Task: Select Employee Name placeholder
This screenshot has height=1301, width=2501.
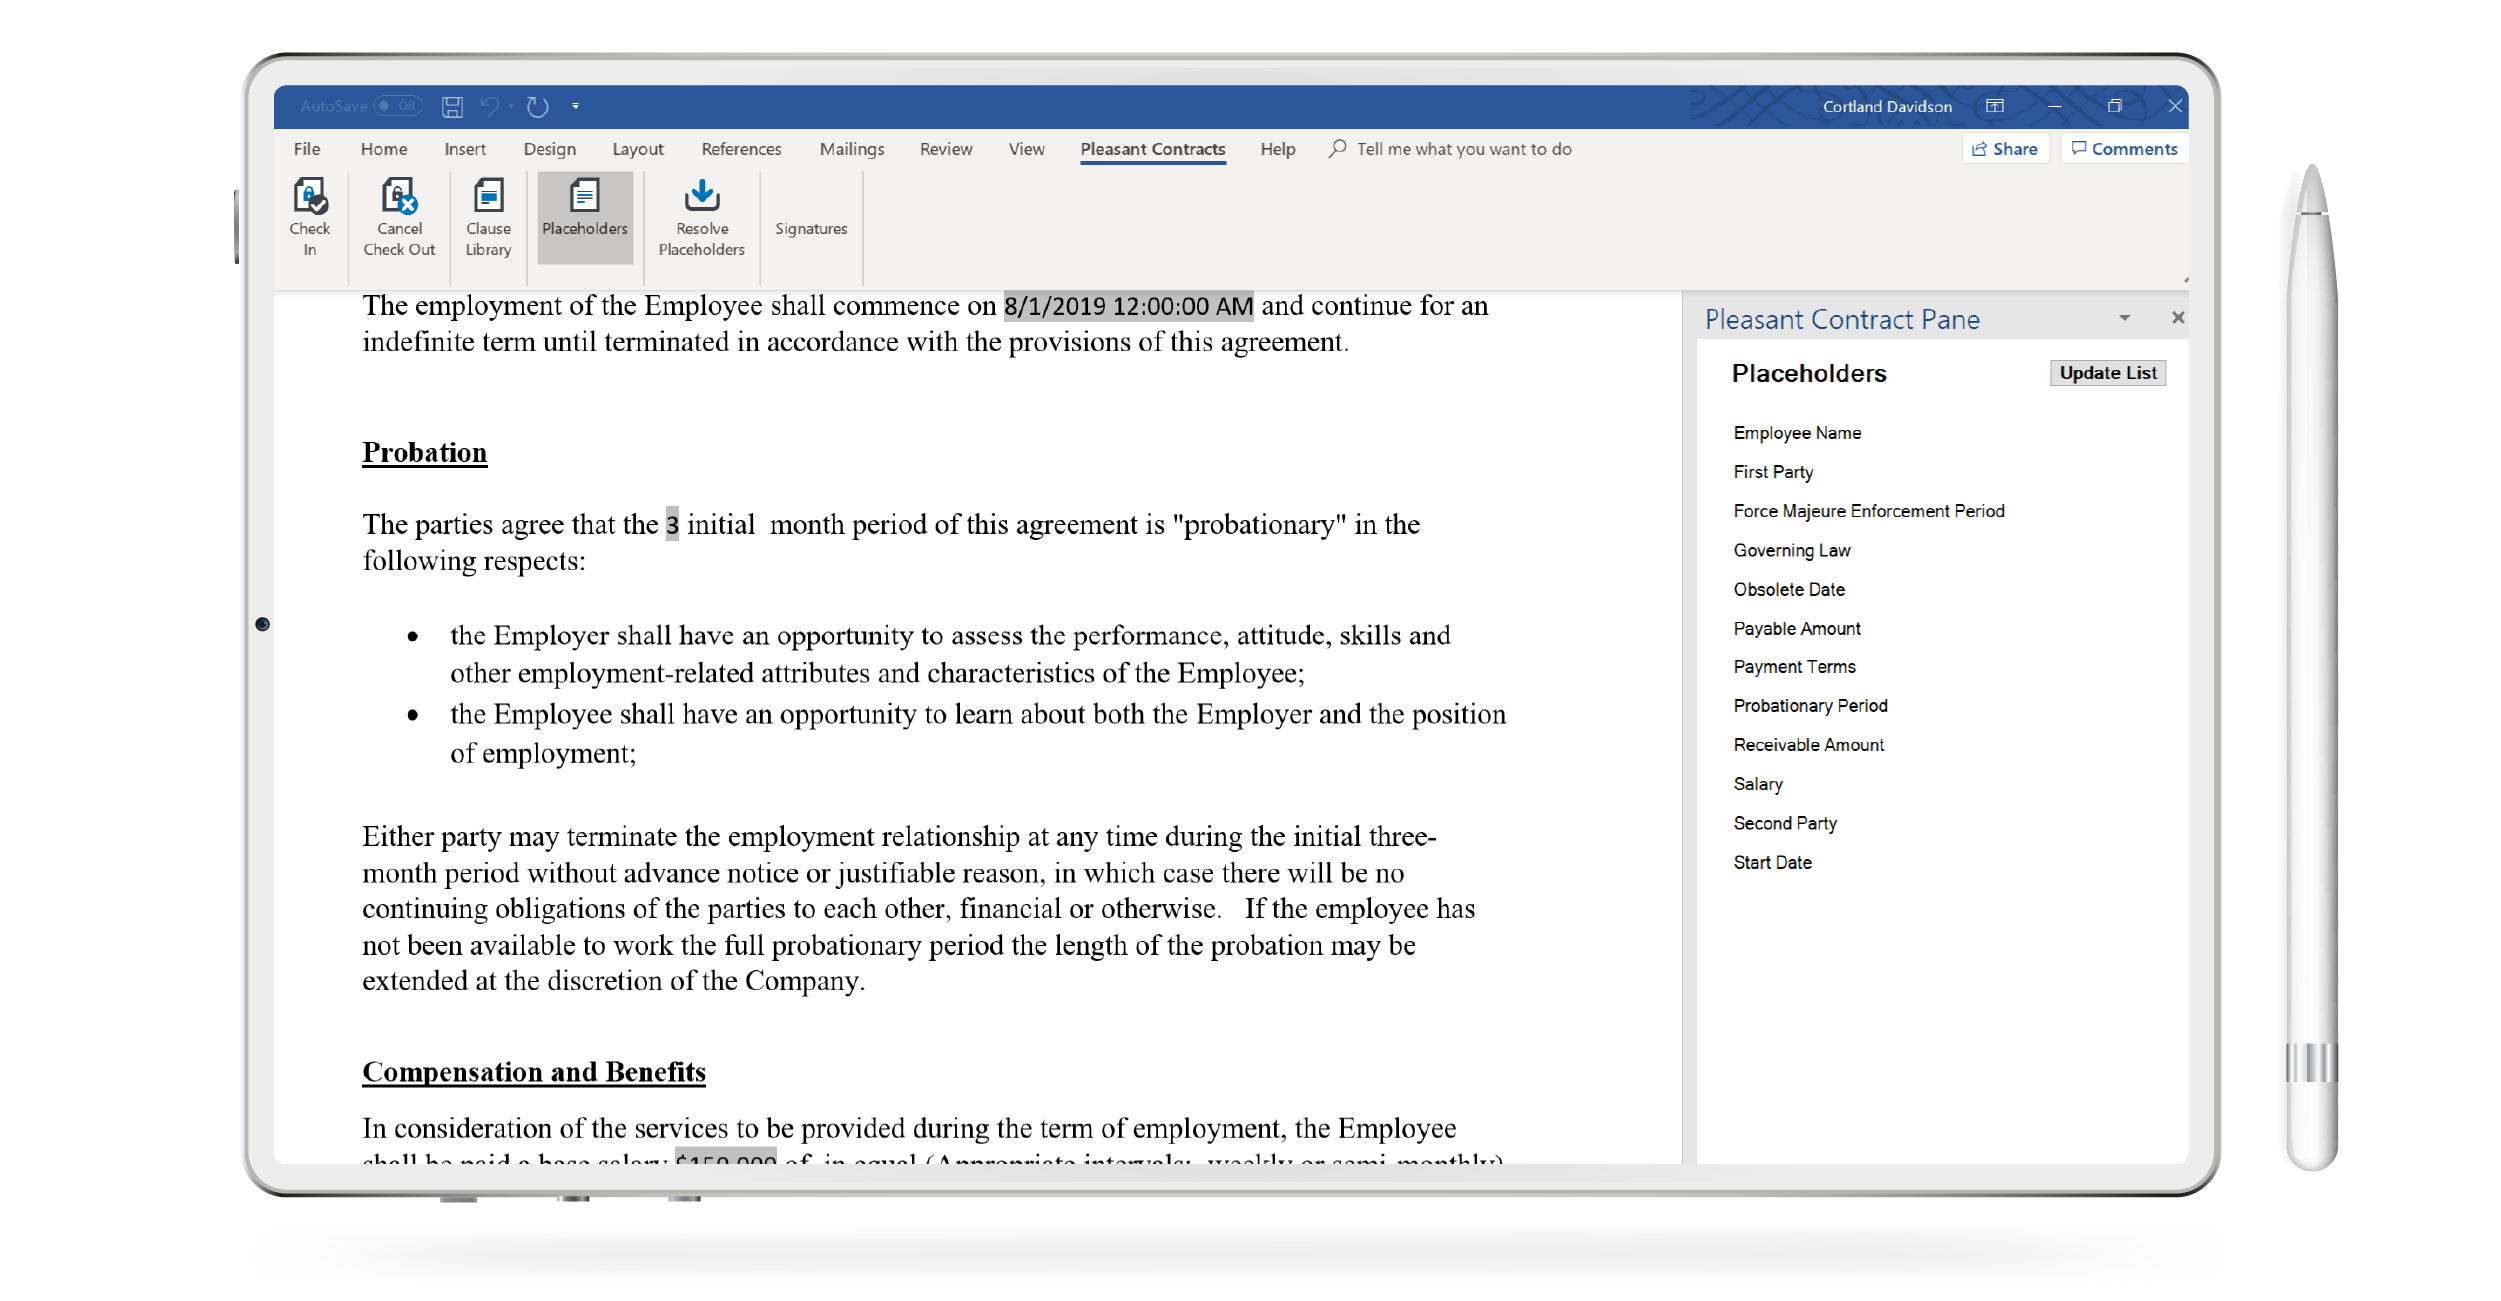Action: (x=1797, y=433)
